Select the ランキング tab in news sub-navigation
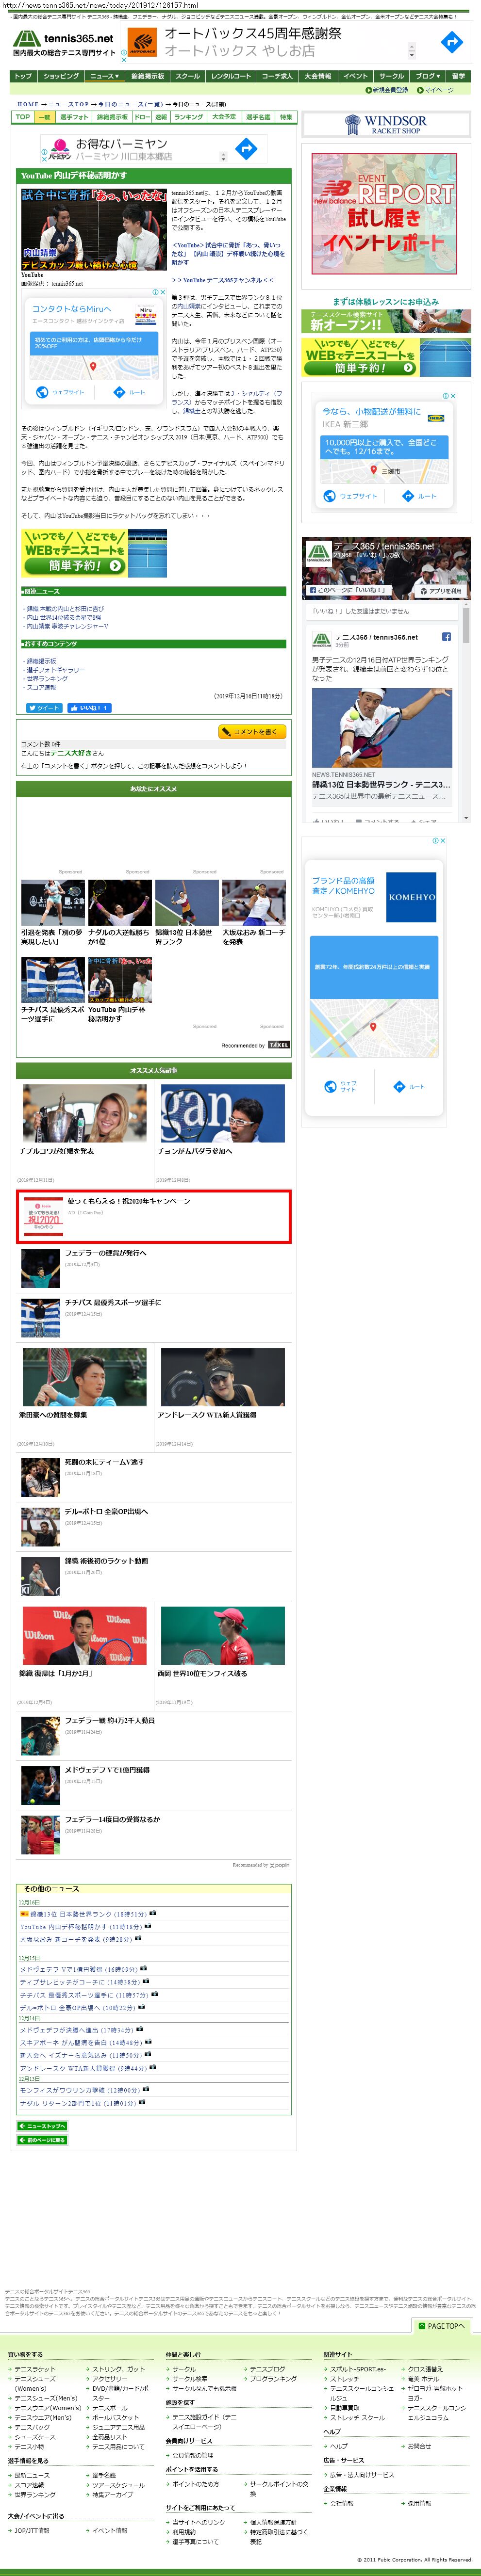 coord(188,117)
